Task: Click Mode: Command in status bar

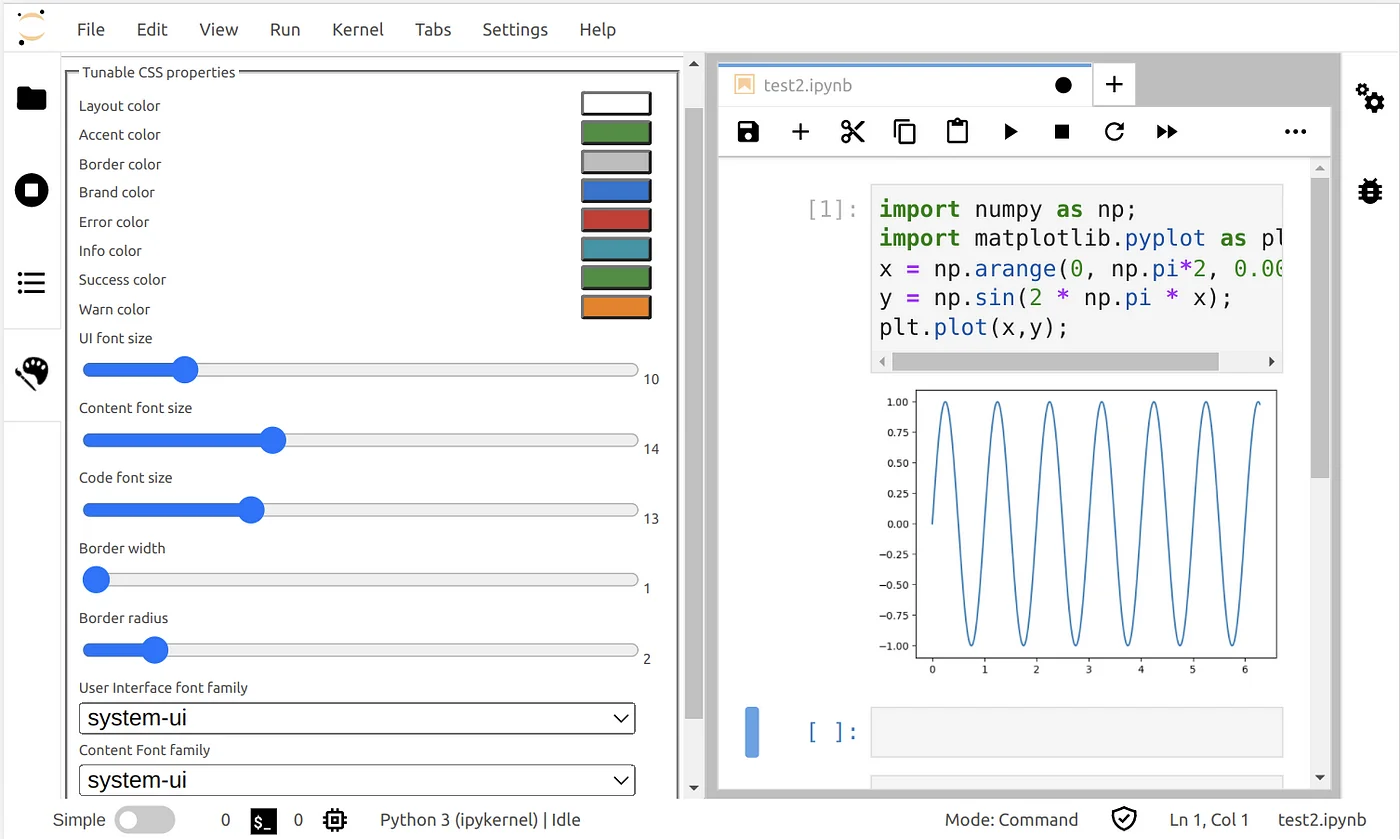Action: [1011, 820]
